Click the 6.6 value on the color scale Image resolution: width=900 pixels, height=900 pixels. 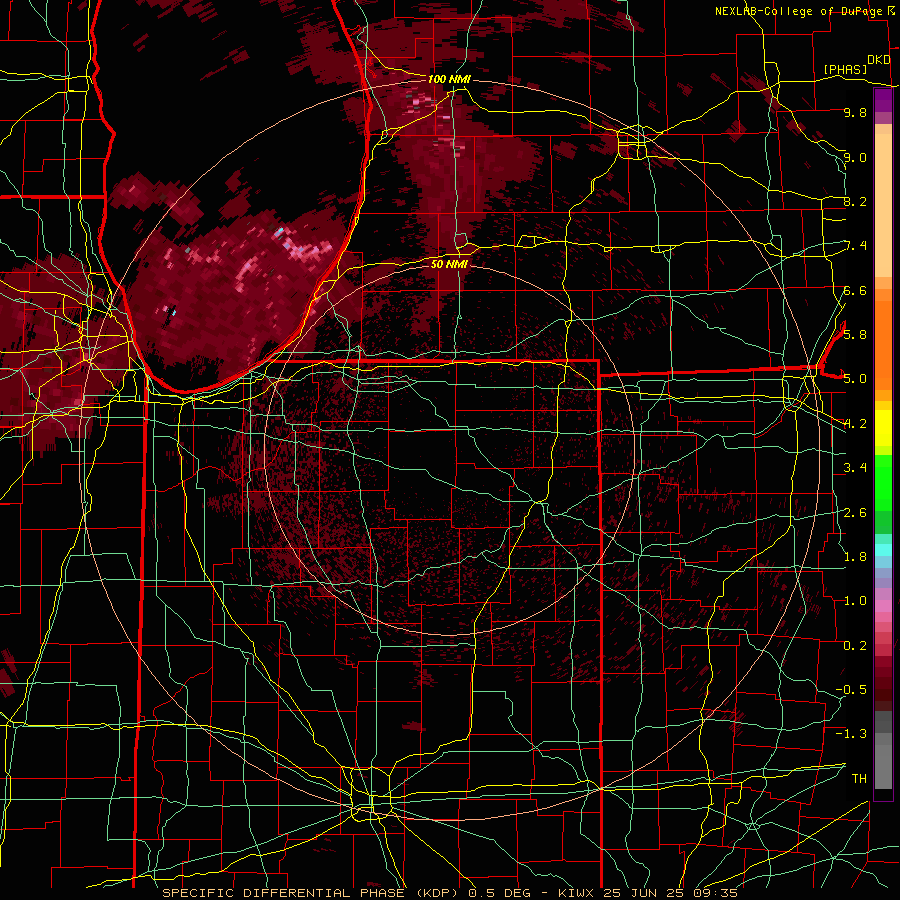pos(855,290)
